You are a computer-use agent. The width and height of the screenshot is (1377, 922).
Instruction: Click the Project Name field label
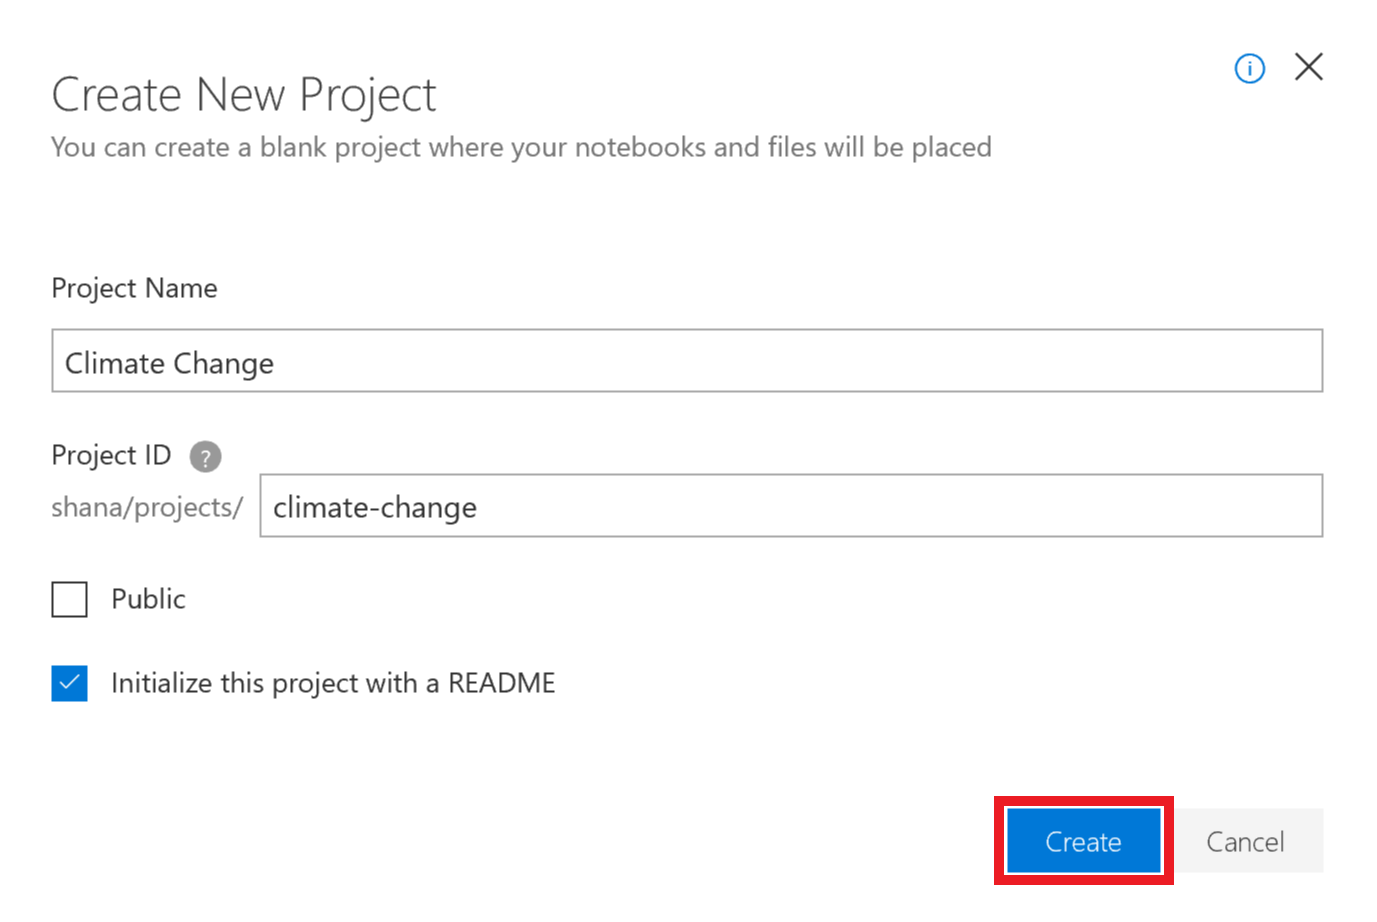(134, 288)
